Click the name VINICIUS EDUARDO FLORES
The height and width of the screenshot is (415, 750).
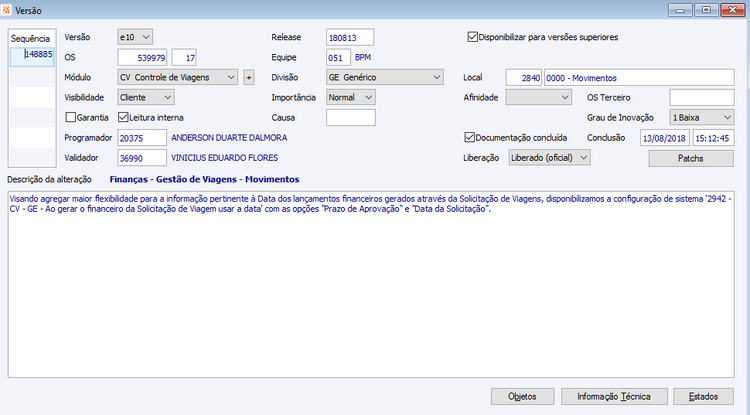(x=224, y=158)
